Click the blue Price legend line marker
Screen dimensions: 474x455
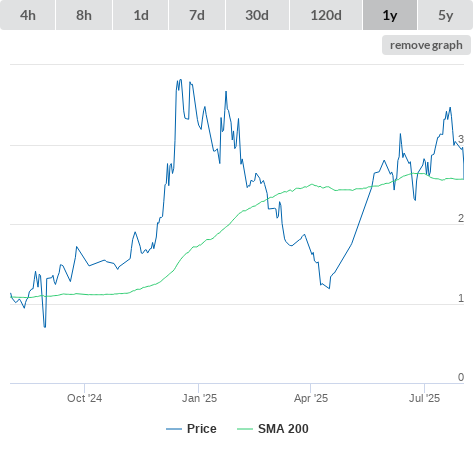pos(174,429)
